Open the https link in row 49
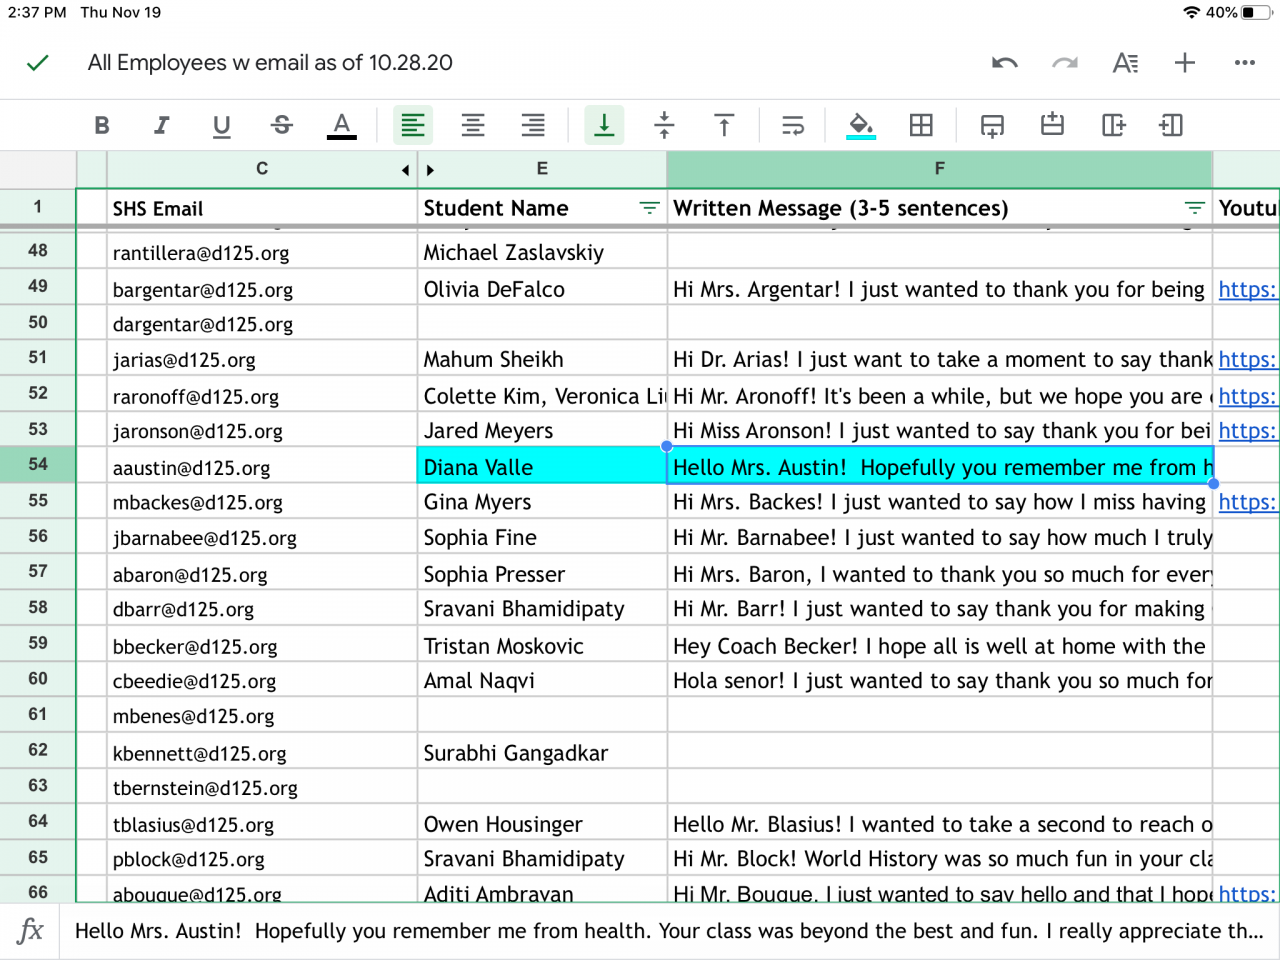The height and width of the screenshot is (960, 1280). [1246, 290]
